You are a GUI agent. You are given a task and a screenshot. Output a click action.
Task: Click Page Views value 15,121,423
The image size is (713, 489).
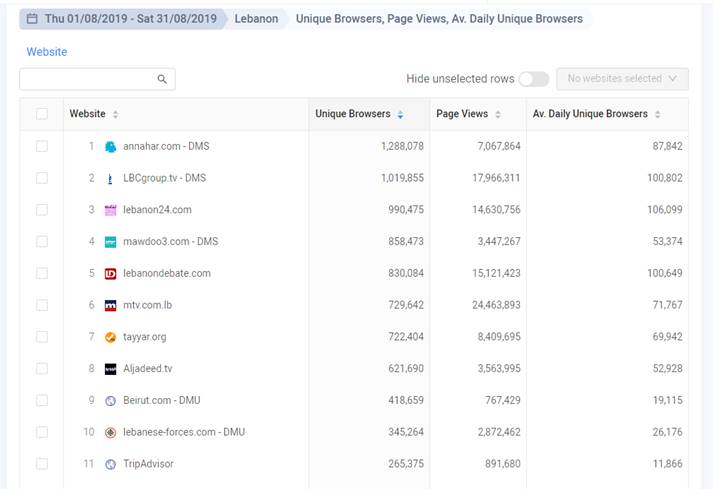tap(496, 273)
